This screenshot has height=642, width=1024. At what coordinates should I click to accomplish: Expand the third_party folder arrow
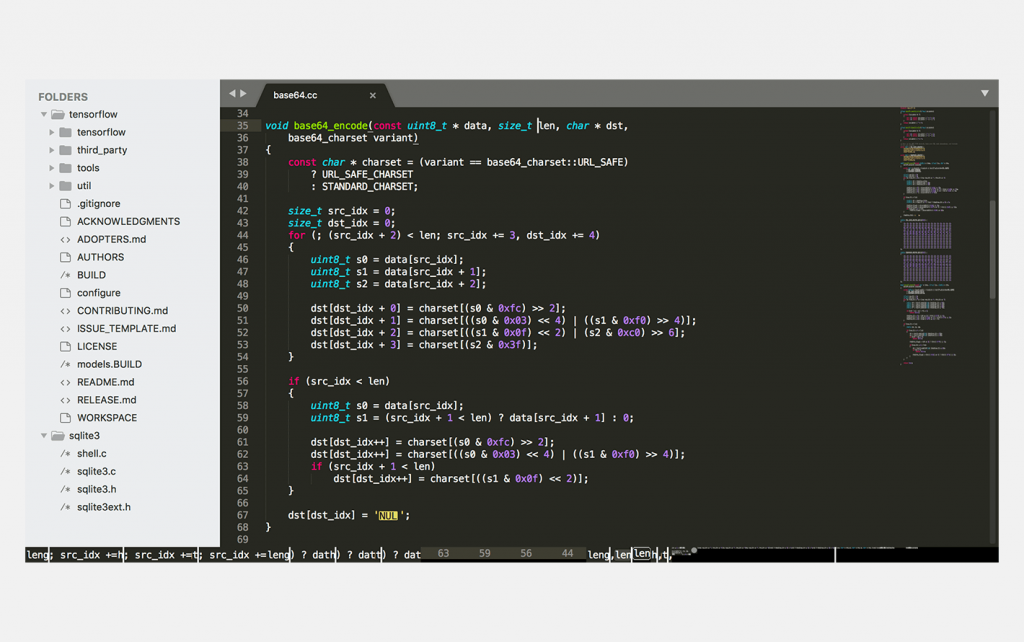(x=52, y=150)
